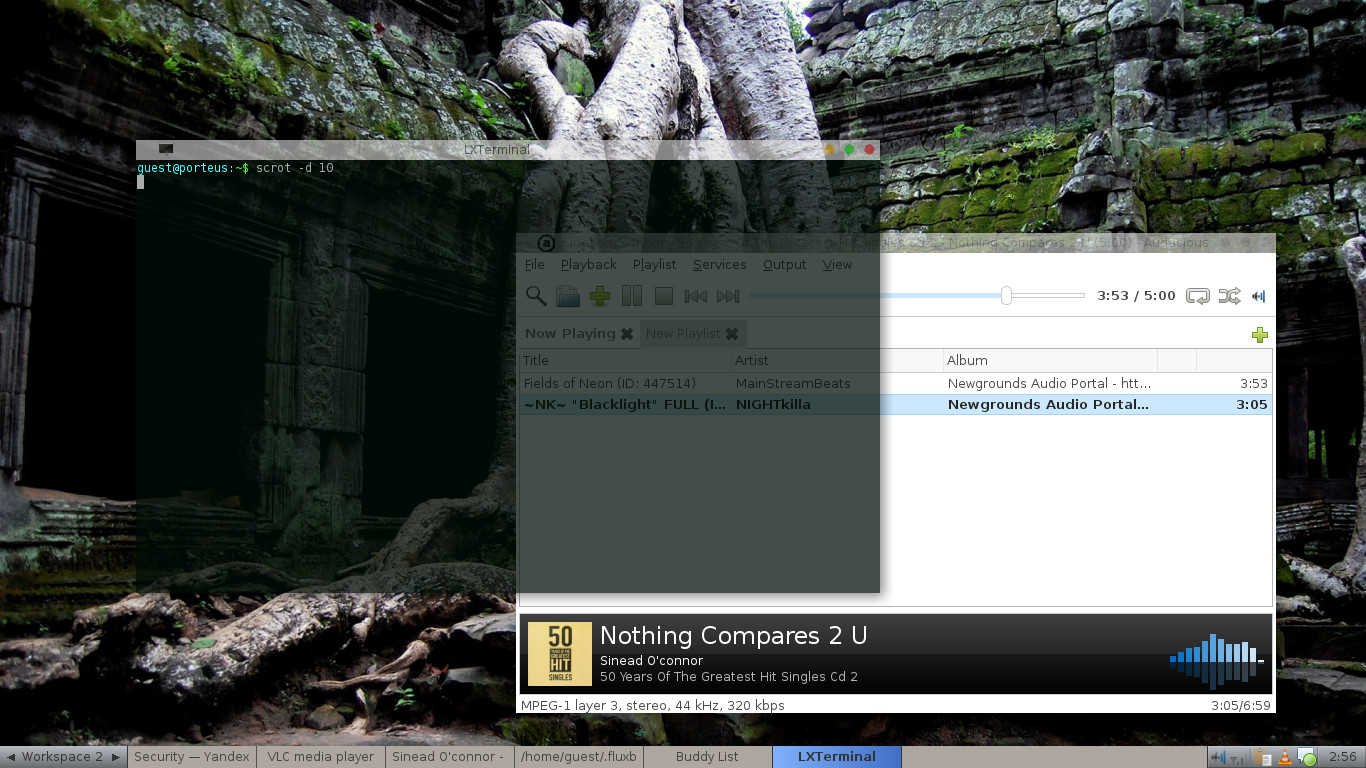This screenshot has width=1366, height=768.
Task: Click the LXTerminal window menu icon in title bar
Action: pos(166,149)
